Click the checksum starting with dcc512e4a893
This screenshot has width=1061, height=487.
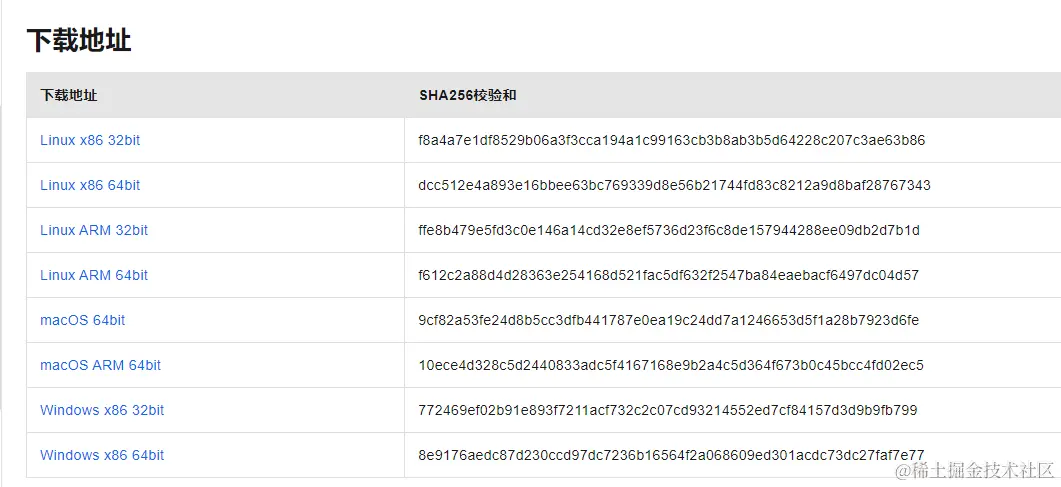[674, 185]
